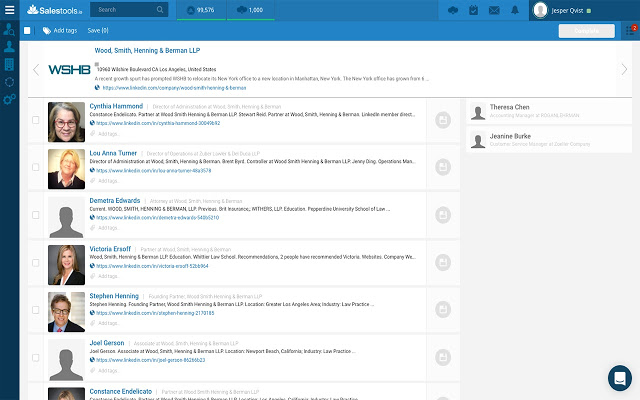Screen dimensions: 640x400
Task: Select Theresa Chen in the side list
Action: pyautogui.click(x=549, y=111)
